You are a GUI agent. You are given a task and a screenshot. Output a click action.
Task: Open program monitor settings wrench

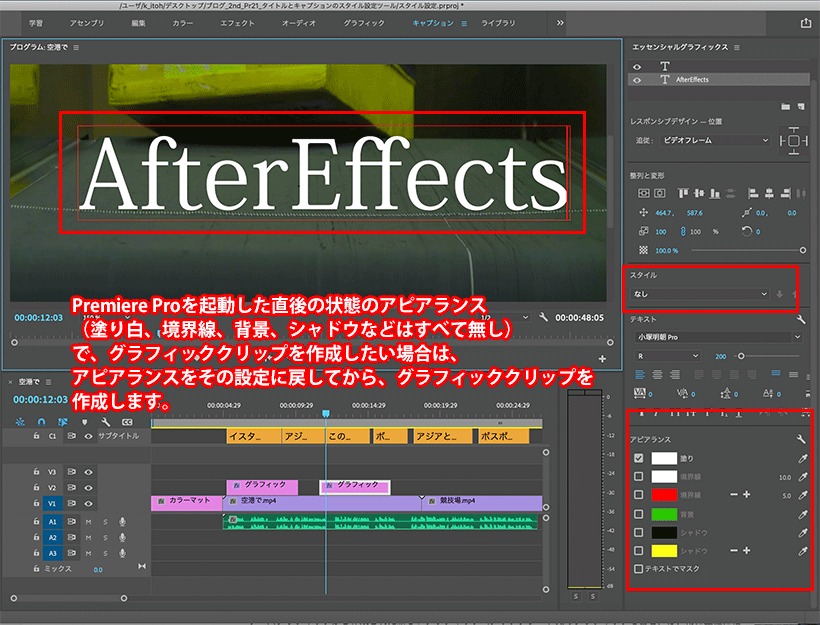click(x=543, y=317)
